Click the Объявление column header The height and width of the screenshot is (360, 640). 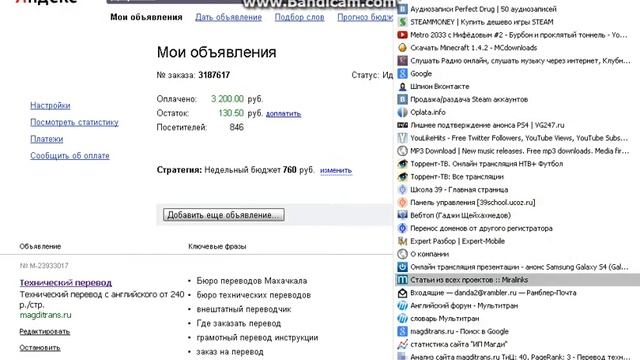(x=40, y=247)
